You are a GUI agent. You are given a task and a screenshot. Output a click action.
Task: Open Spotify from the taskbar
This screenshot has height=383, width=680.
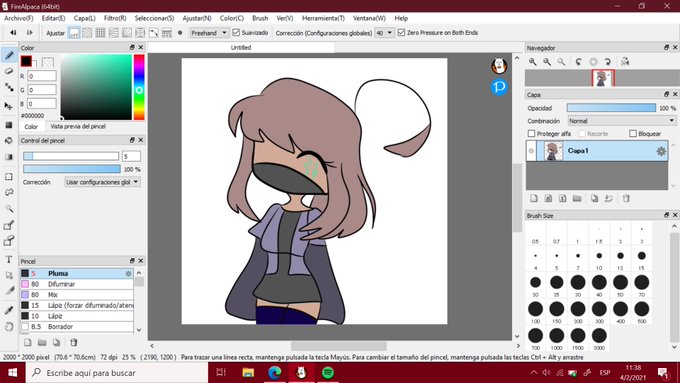point(328,373)
